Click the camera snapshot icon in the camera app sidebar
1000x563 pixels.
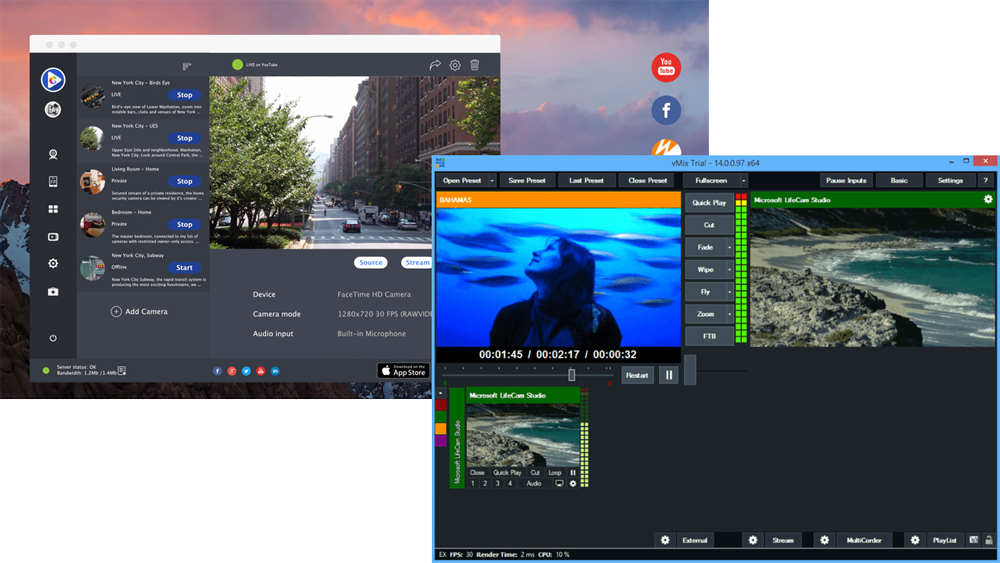point(53,291)
